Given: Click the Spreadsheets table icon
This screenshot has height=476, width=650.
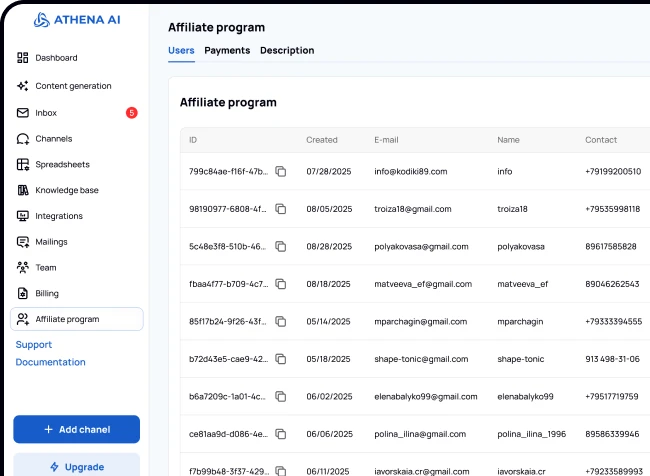Looking at the screenshot, I should click(x=23, y=164).
